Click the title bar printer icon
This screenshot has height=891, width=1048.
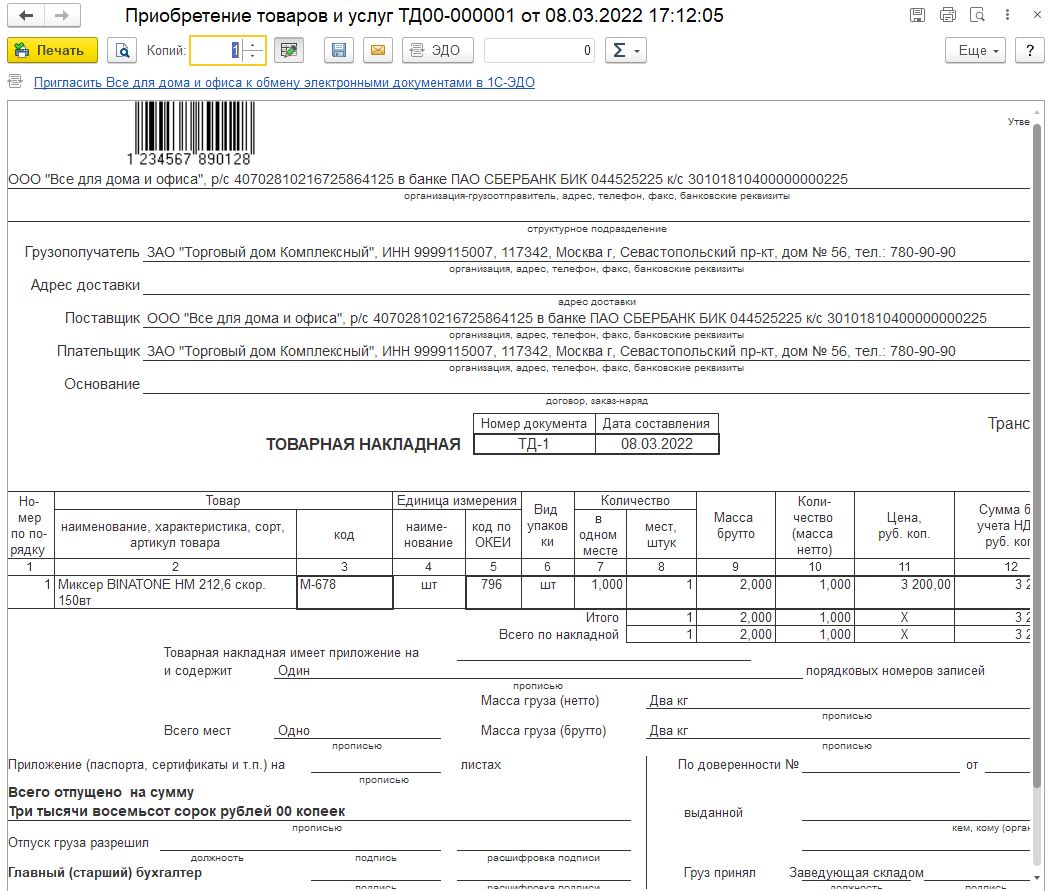point(948,15)
